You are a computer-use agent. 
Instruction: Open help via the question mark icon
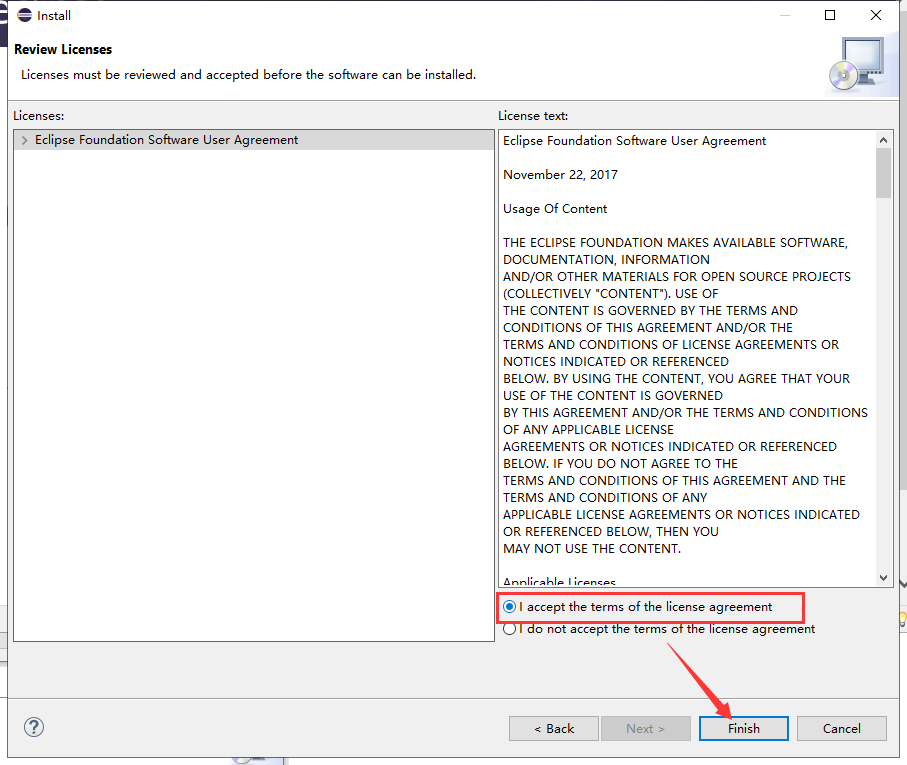pos(34,727)
